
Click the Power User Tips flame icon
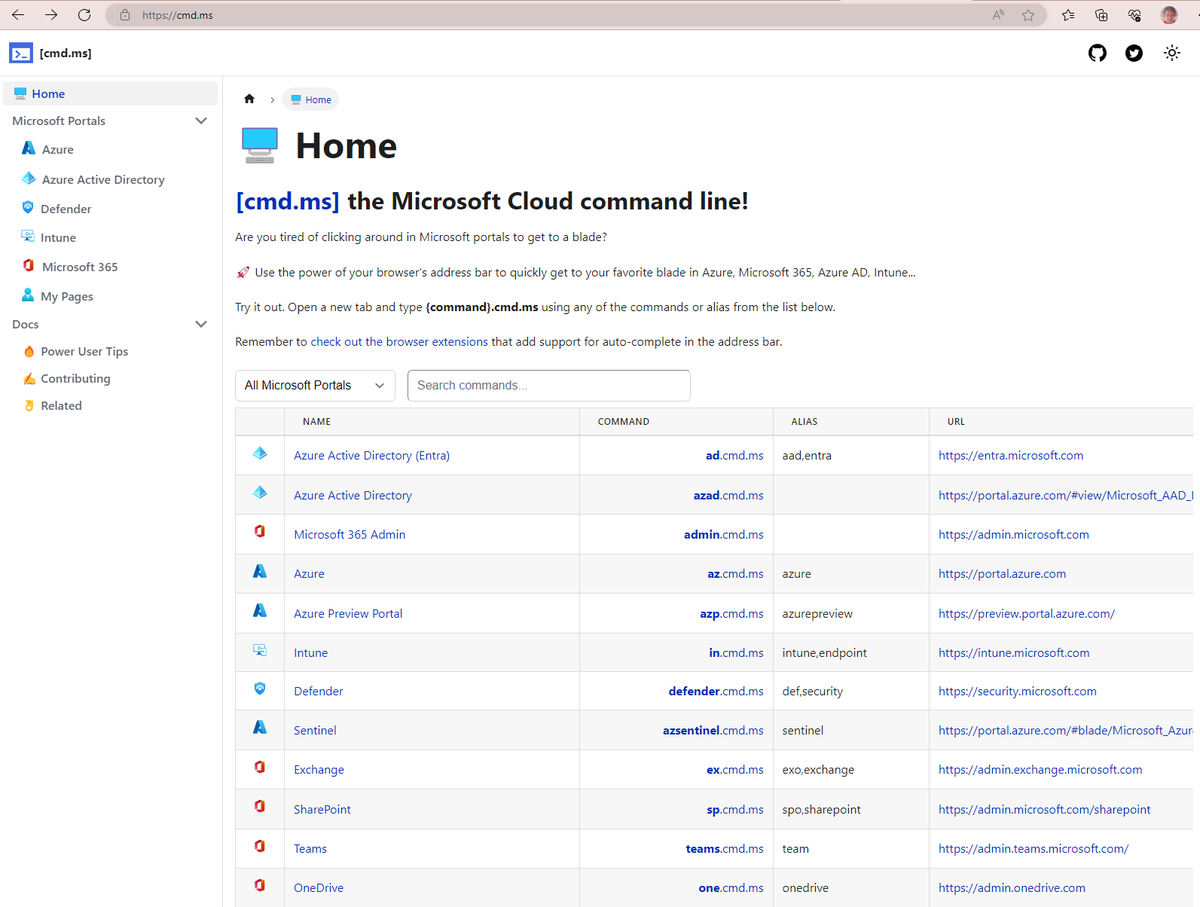[x=29, y=351]
